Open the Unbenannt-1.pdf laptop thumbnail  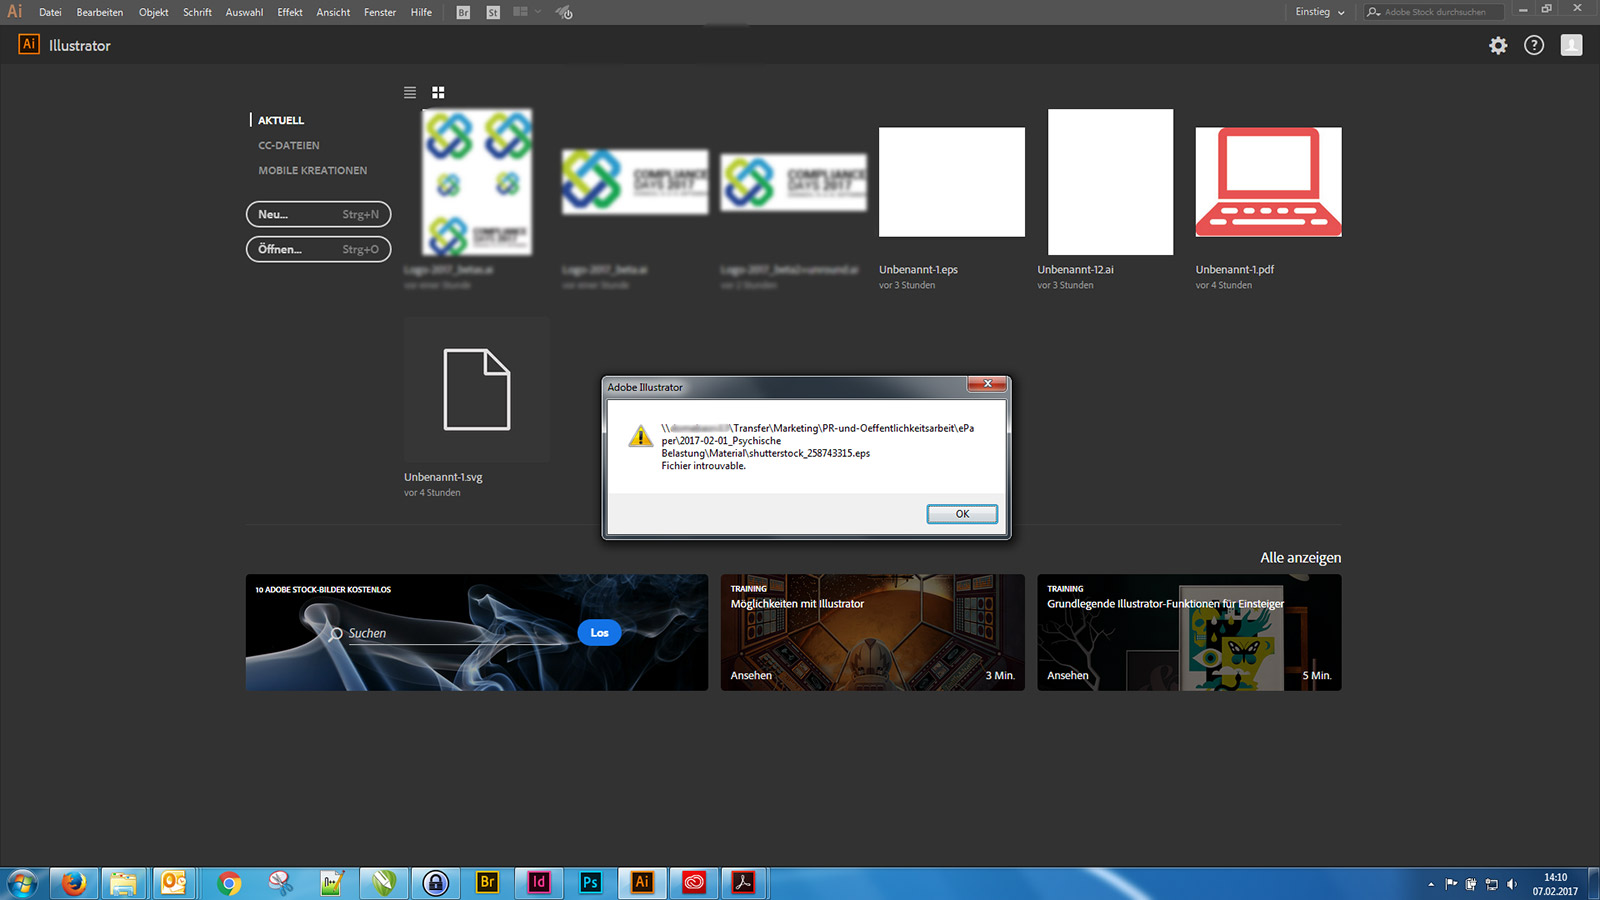pyautogui.click(x=1268, y=182)
